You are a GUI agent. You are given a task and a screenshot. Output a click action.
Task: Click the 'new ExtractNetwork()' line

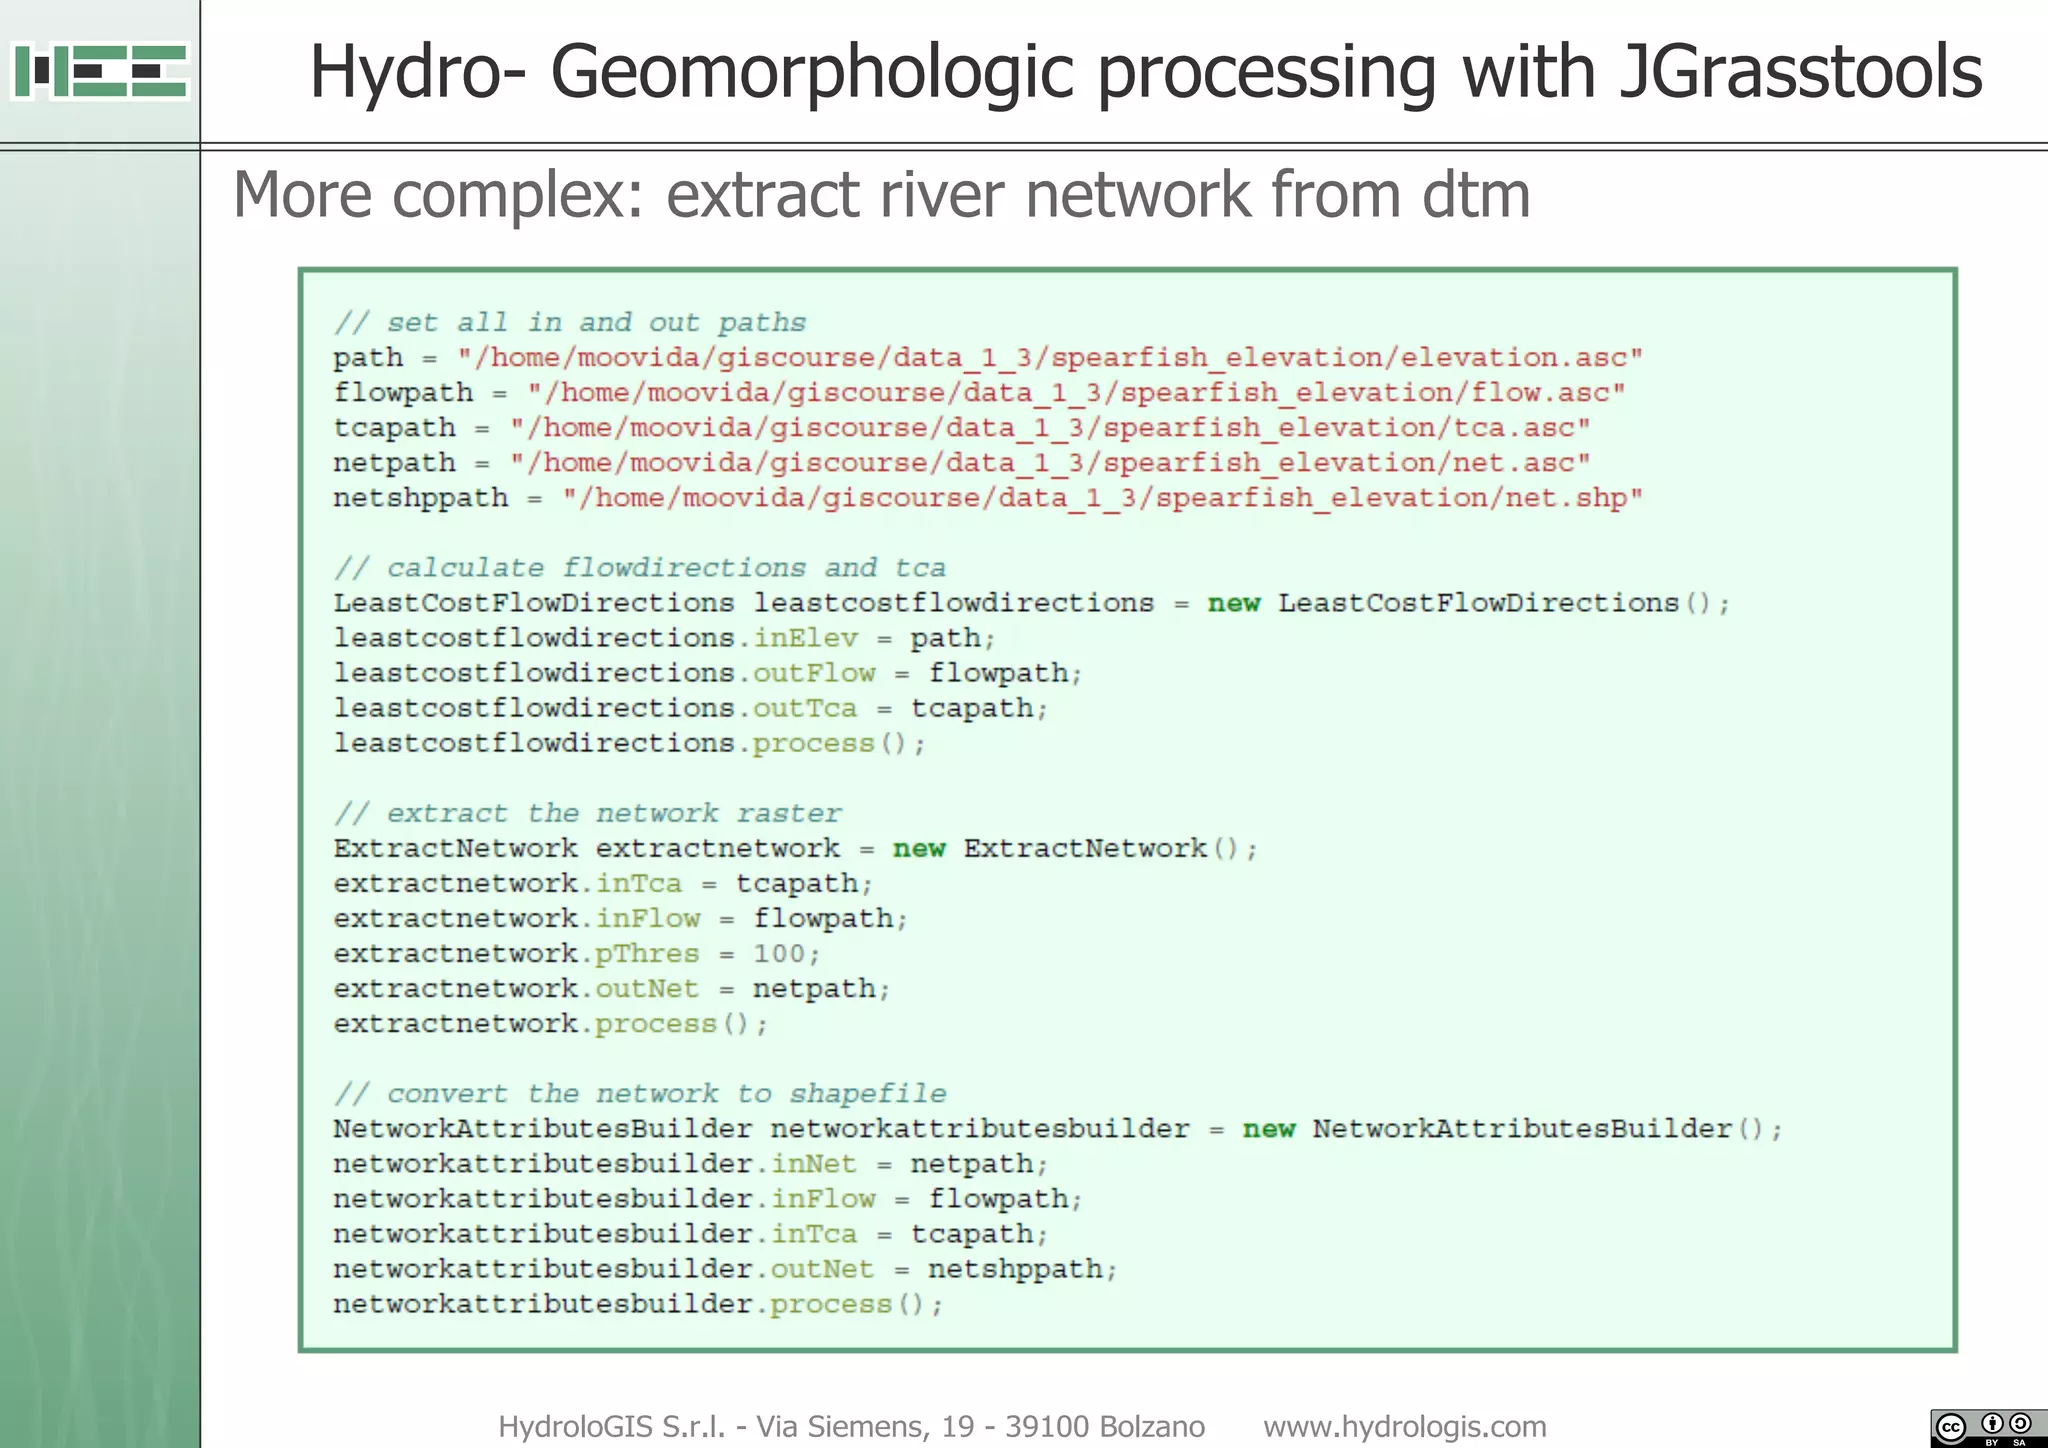coord(796,848)
